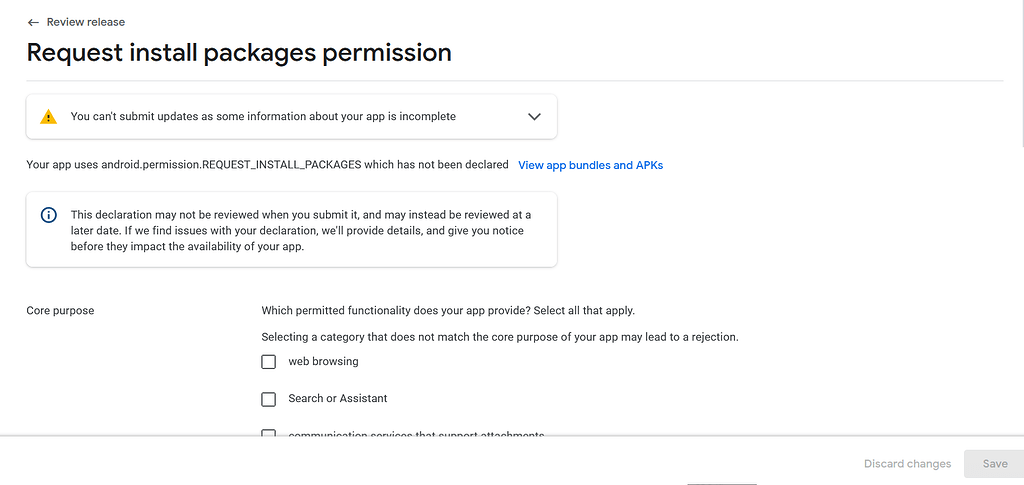Click the Search or Assistant option label
This screenshot has width=1024, height=485.
click(x=338, y=398)
